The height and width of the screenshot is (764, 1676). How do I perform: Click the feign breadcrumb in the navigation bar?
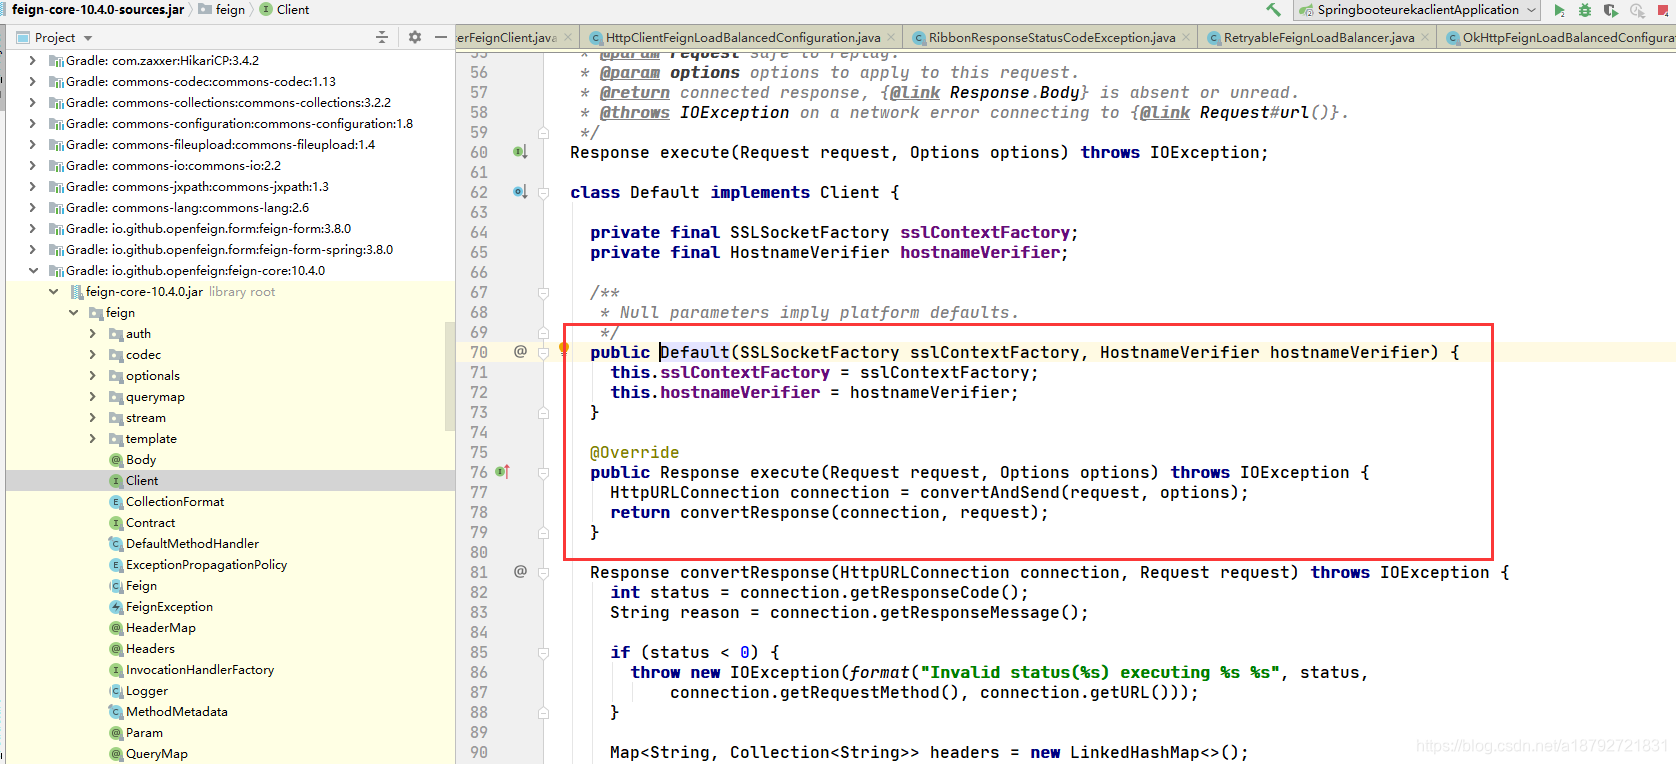click(222, 9)
